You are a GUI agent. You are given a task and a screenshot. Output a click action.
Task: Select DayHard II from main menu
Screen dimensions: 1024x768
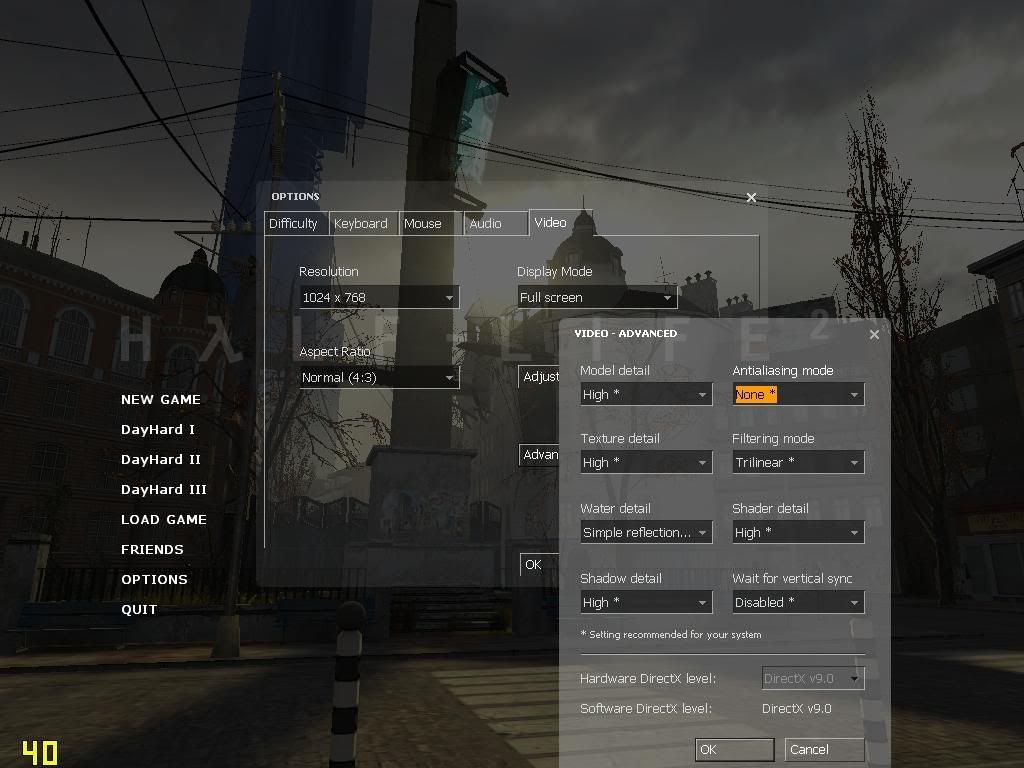click(161, 460)
